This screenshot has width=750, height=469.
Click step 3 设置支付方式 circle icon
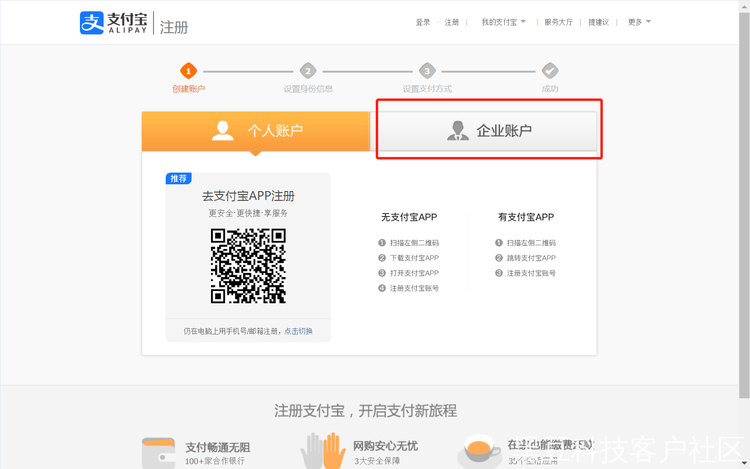(427, 71)
